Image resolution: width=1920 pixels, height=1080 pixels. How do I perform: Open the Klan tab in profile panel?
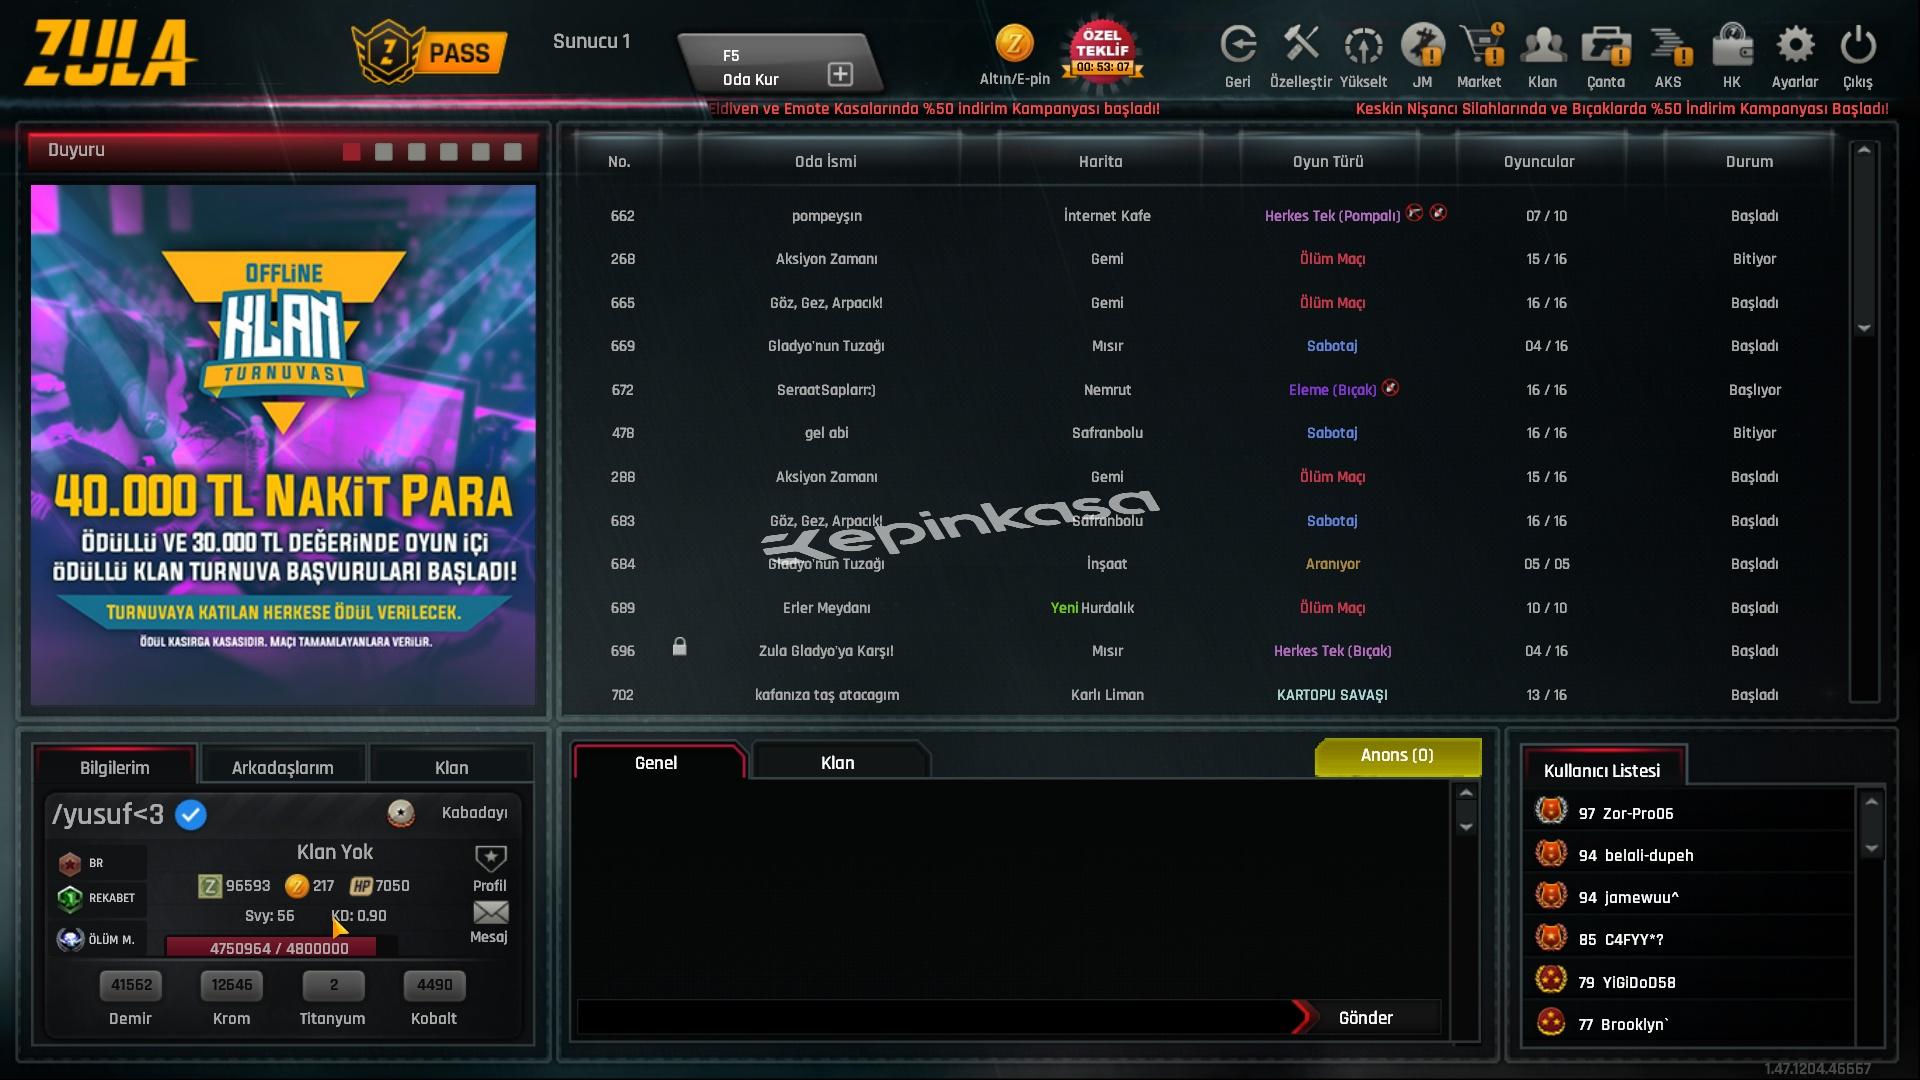tap(451, 767)
